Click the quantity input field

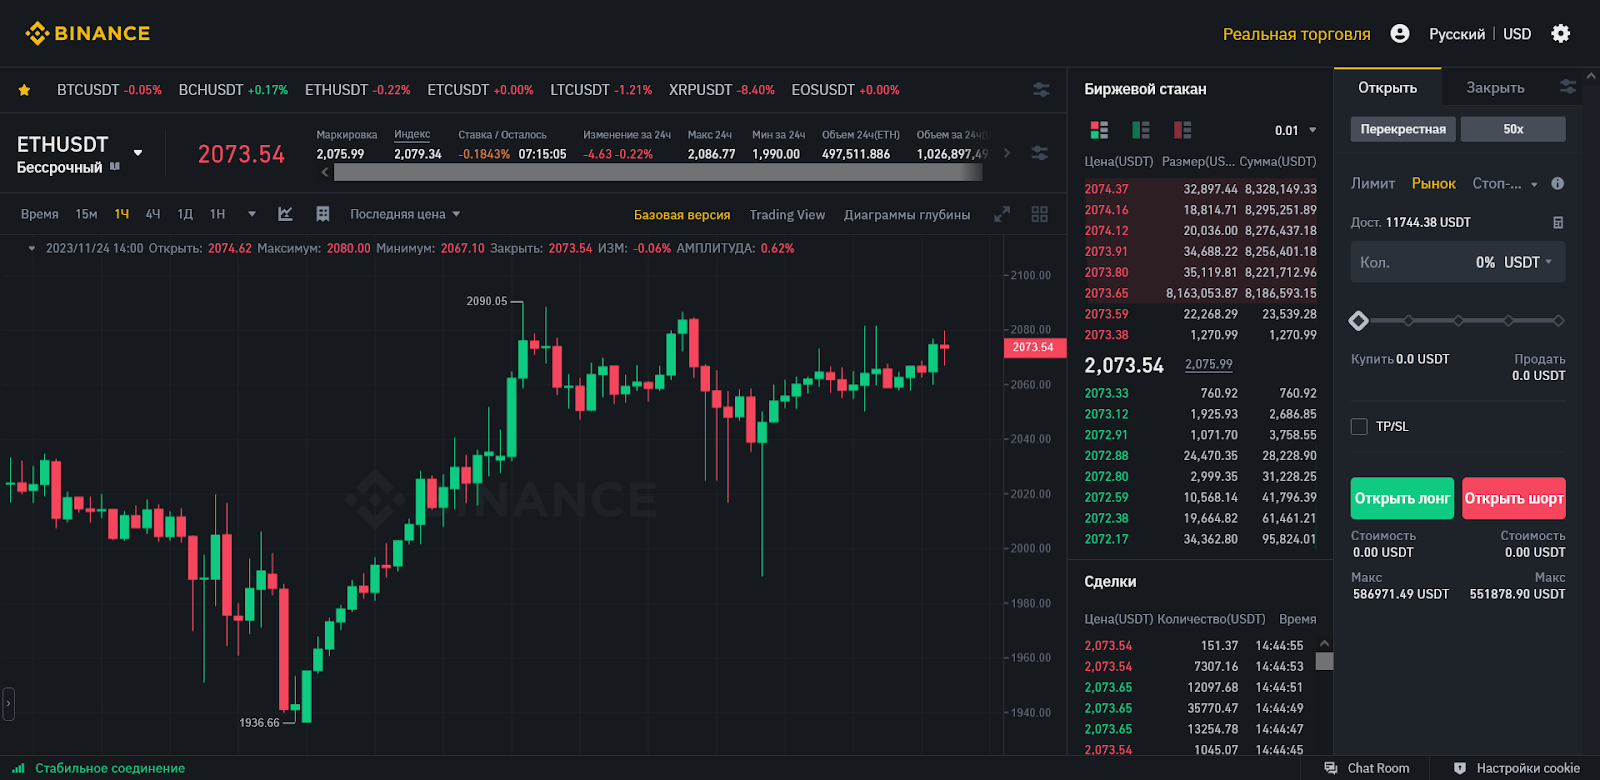point(1458,262)
